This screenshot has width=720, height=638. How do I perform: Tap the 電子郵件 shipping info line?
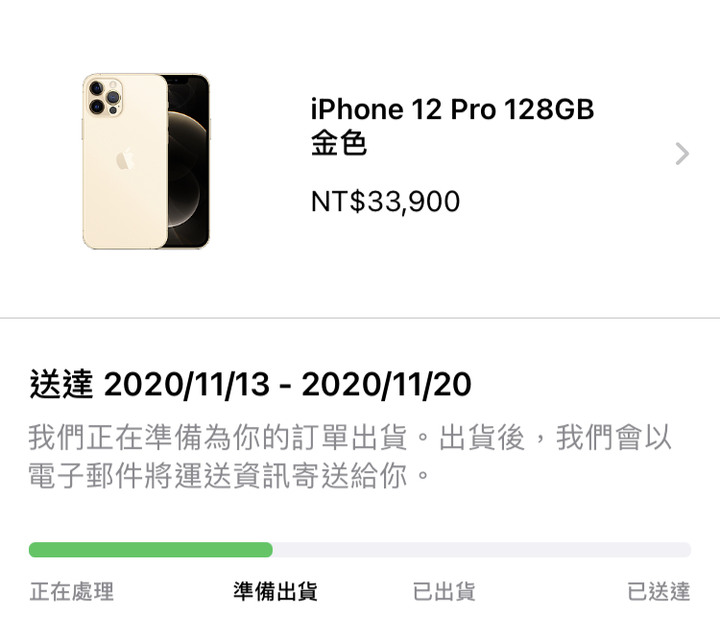click(x=228, y=476)
